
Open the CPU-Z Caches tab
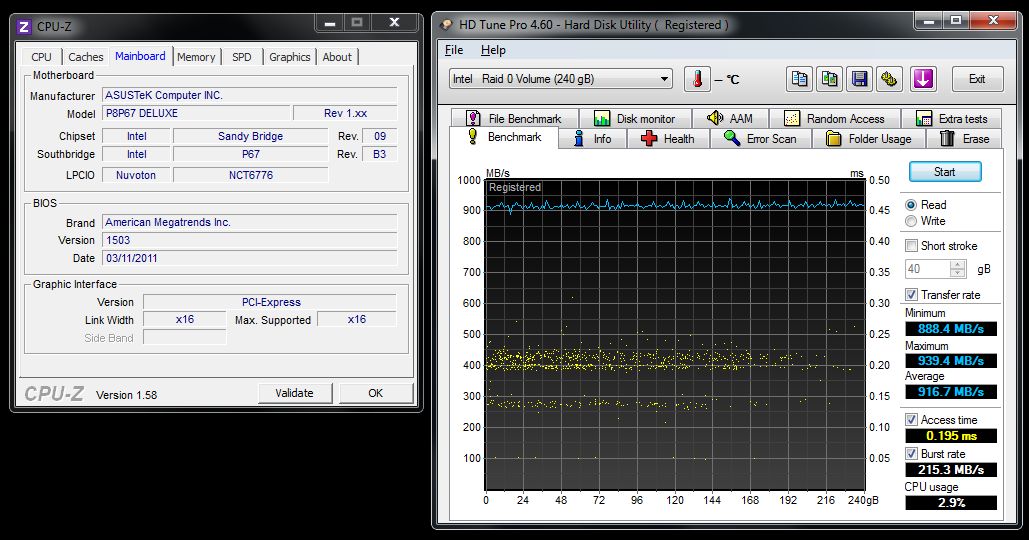(x=85, y=57)
